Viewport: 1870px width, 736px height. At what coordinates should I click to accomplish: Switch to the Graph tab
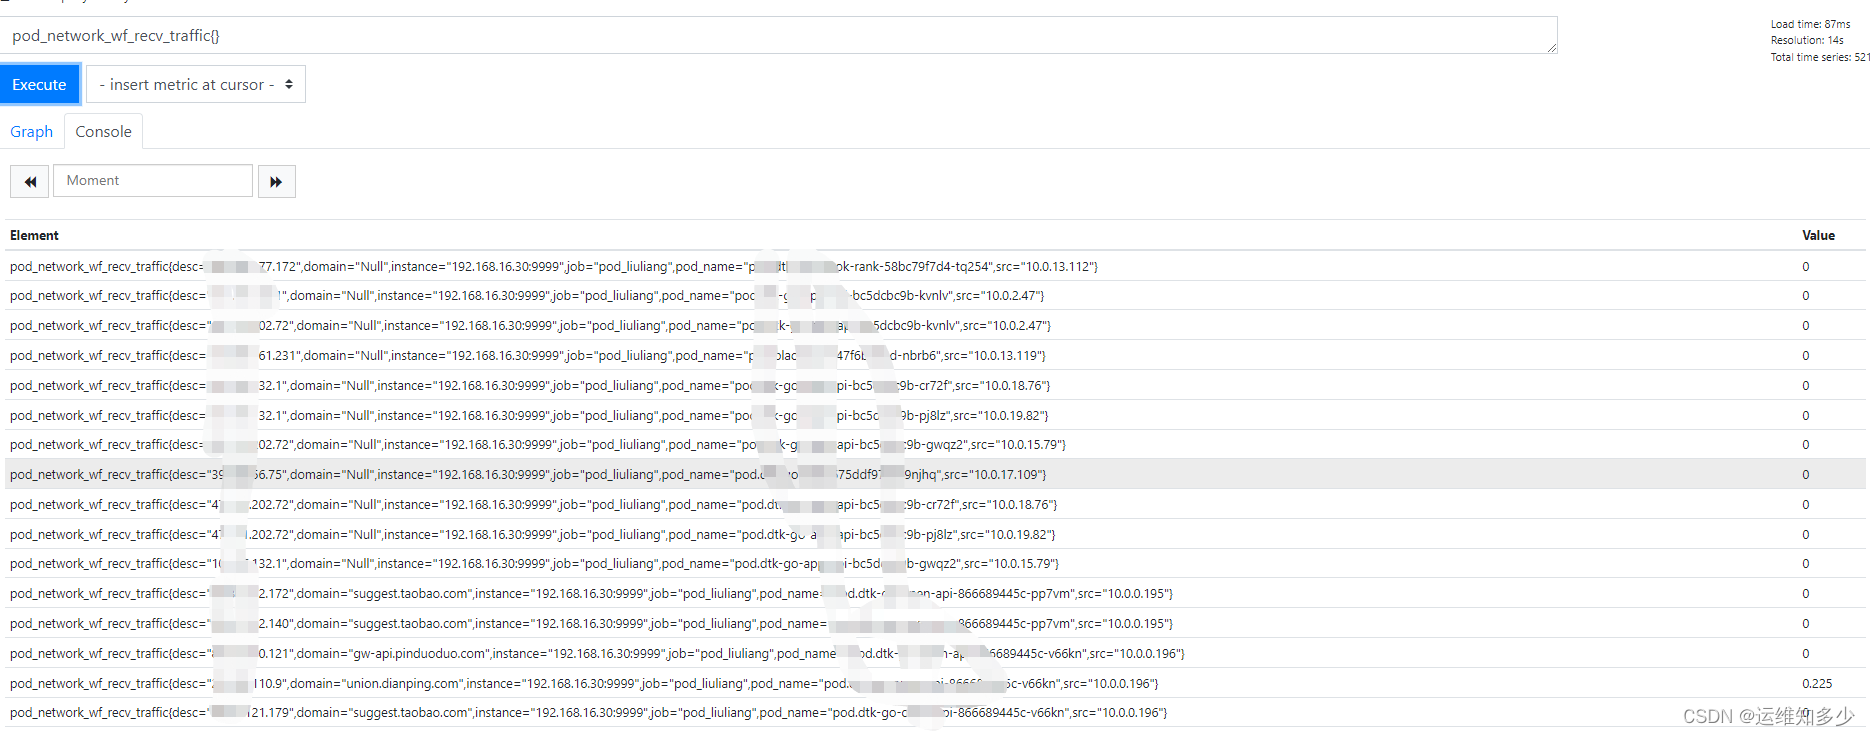pyautogui.click(x=31, y=131)
